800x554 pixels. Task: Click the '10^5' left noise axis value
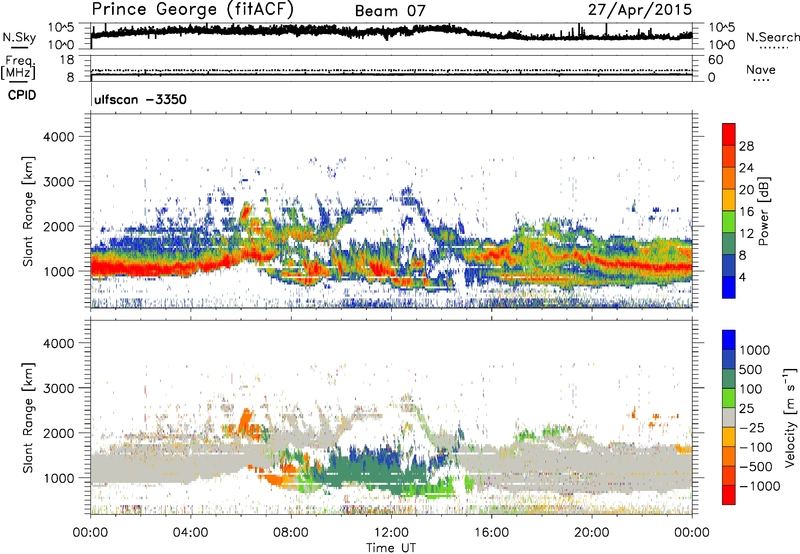pyautogui.click(x=61, y=28)
